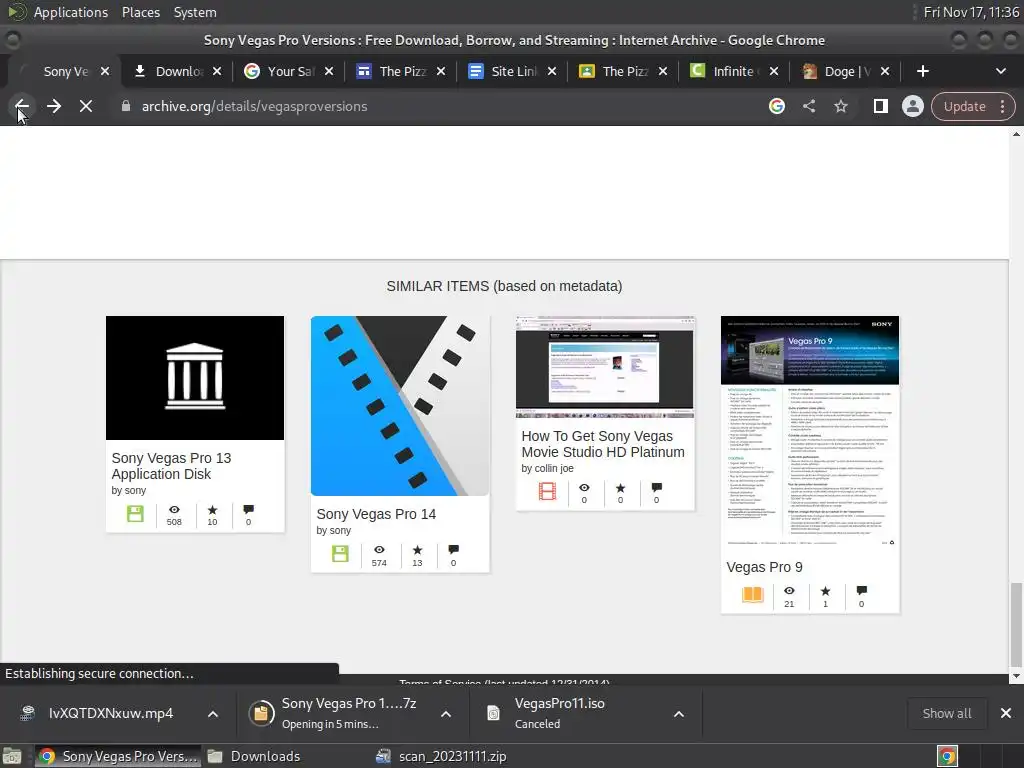The width and height of the screenshot is (1024, 768).
Task: Close the Infinite tab
Action: [774, 71]
